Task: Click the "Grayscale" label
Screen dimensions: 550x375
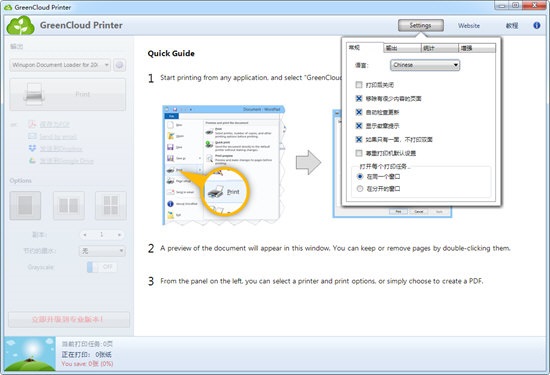Action: coord(41,267)
